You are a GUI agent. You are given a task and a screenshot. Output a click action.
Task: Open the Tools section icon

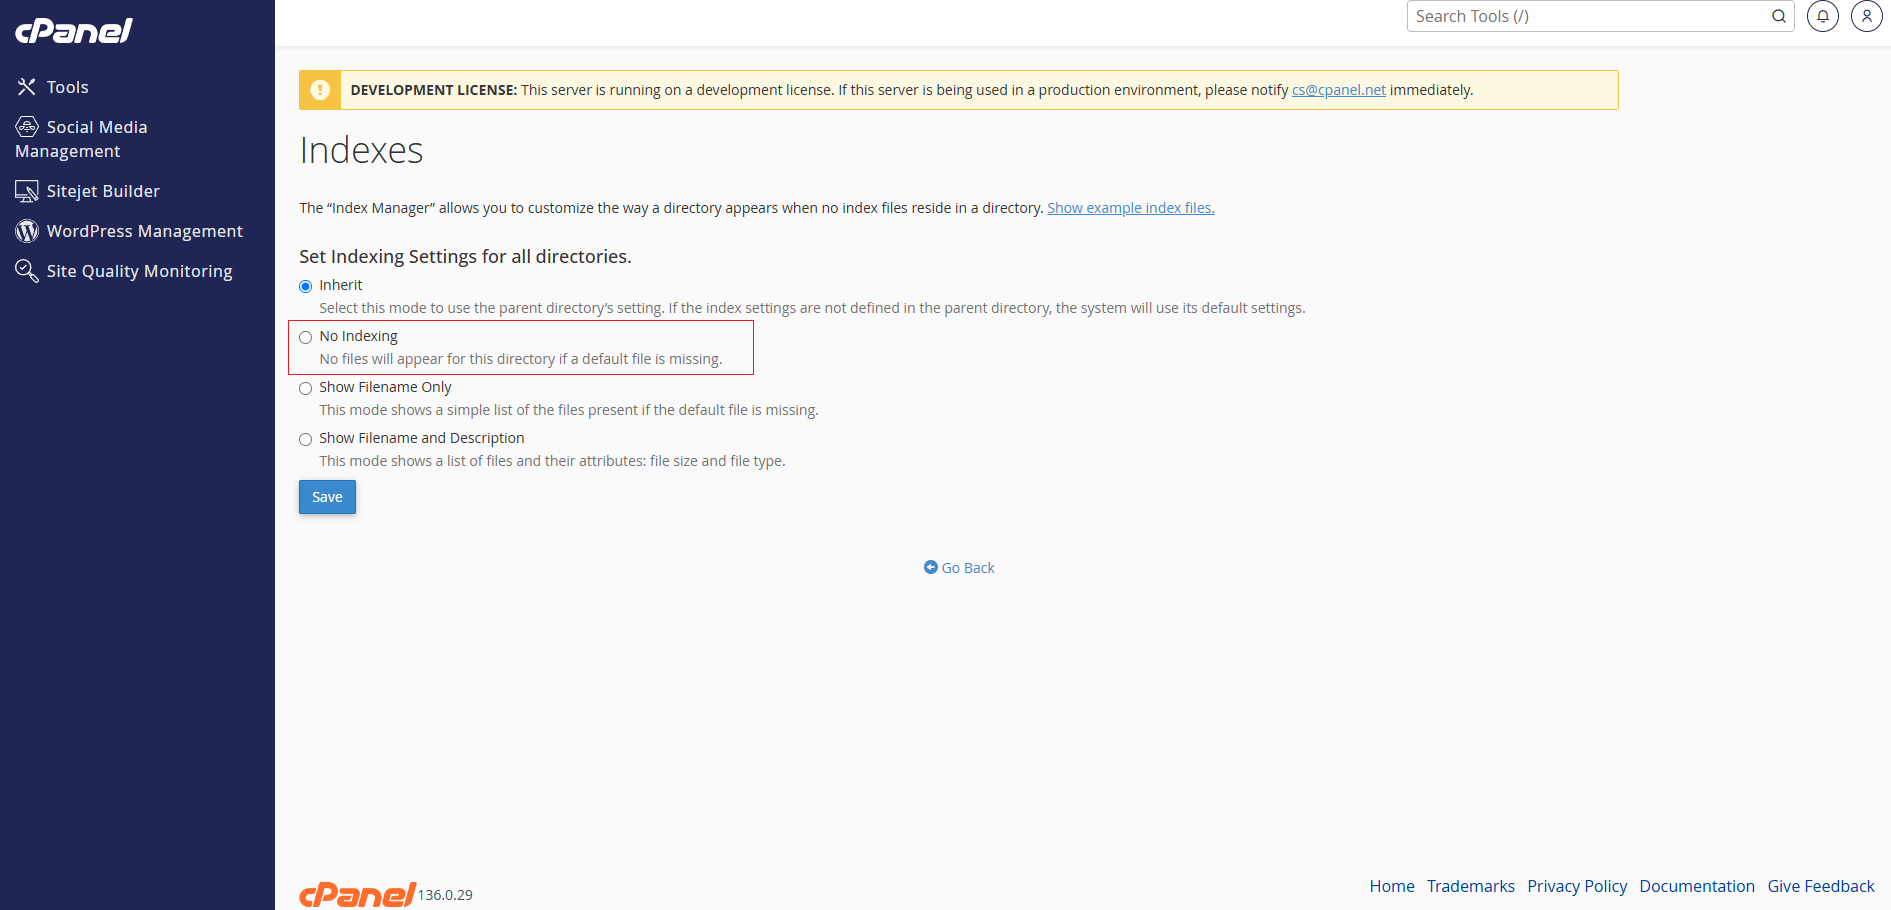(27, 87)
